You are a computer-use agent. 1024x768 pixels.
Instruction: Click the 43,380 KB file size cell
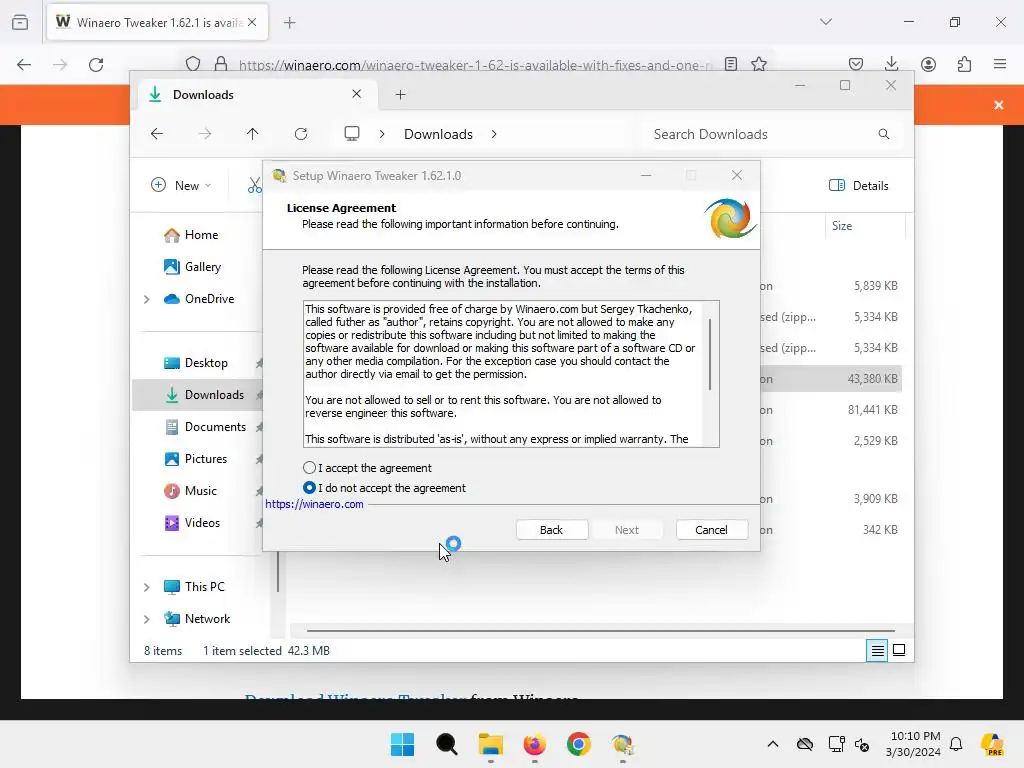point(872,379)
